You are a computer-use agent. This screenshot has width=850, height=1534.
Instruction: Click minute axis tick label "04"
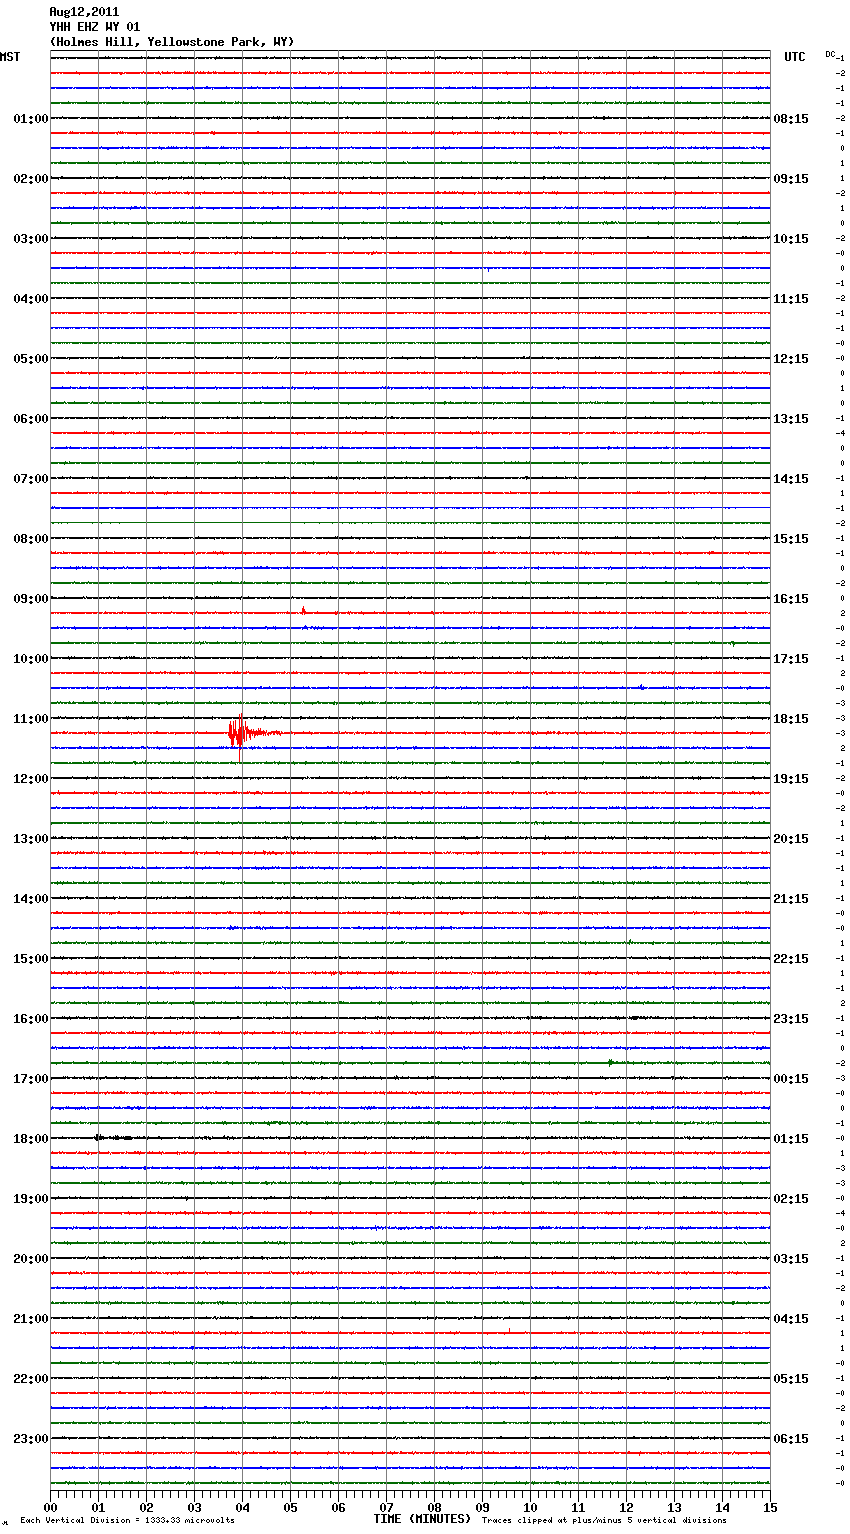pos(242,1506)
